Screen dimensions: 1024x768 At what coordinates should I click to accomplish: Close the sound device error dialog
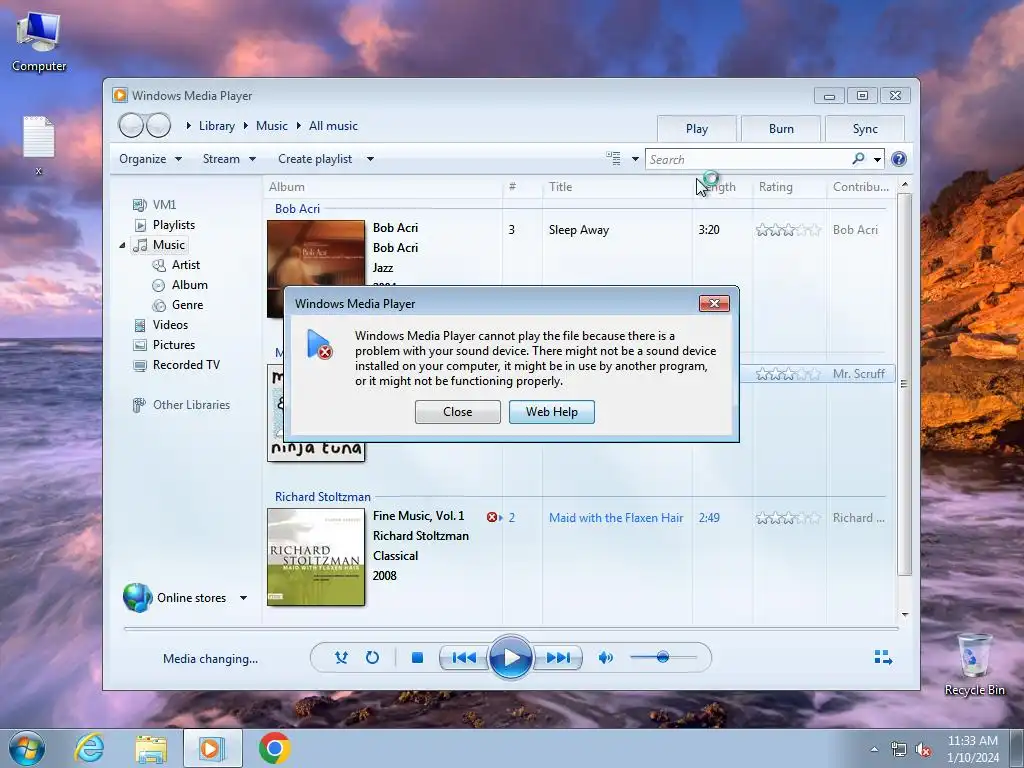[x=457, y=412]
